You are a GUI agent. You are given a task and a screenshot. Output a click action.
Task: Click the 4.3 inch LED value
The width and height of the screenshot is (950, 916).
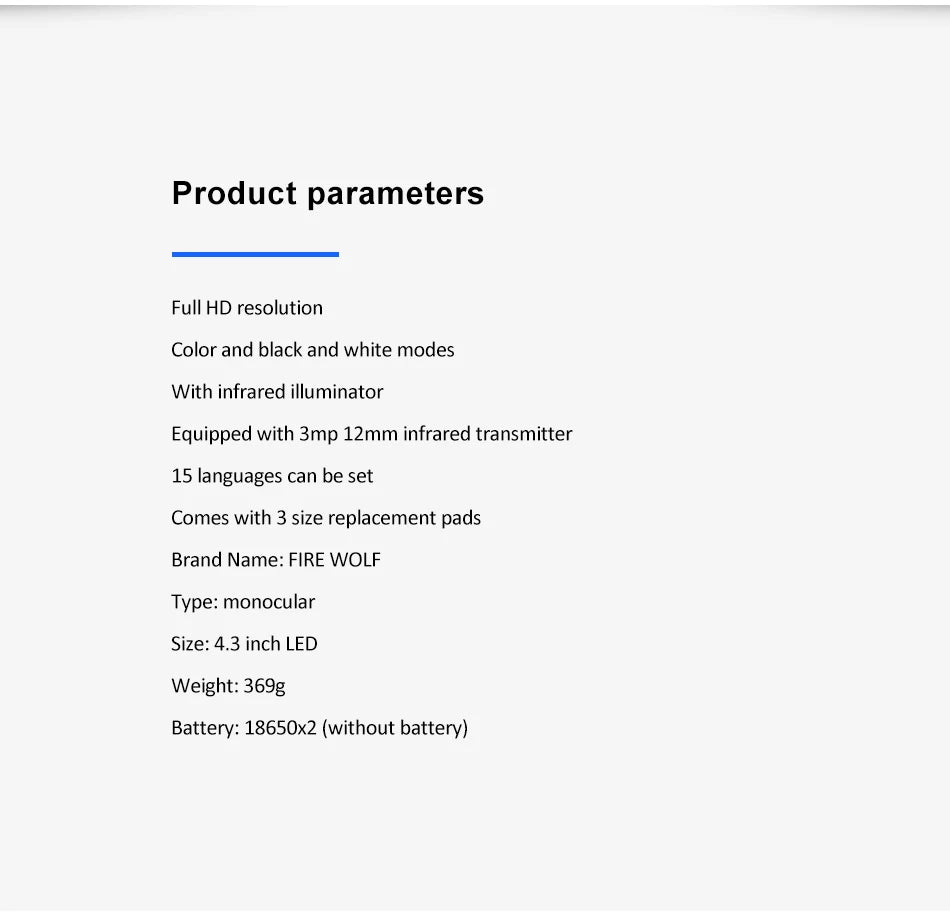[x=266, y=644]
